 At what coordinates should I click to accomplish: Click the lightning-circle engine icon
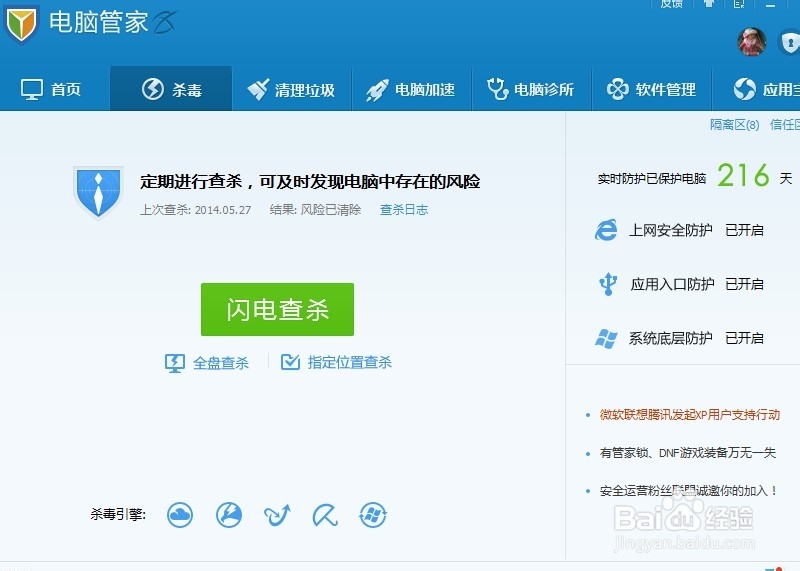(x=229, y=514)
